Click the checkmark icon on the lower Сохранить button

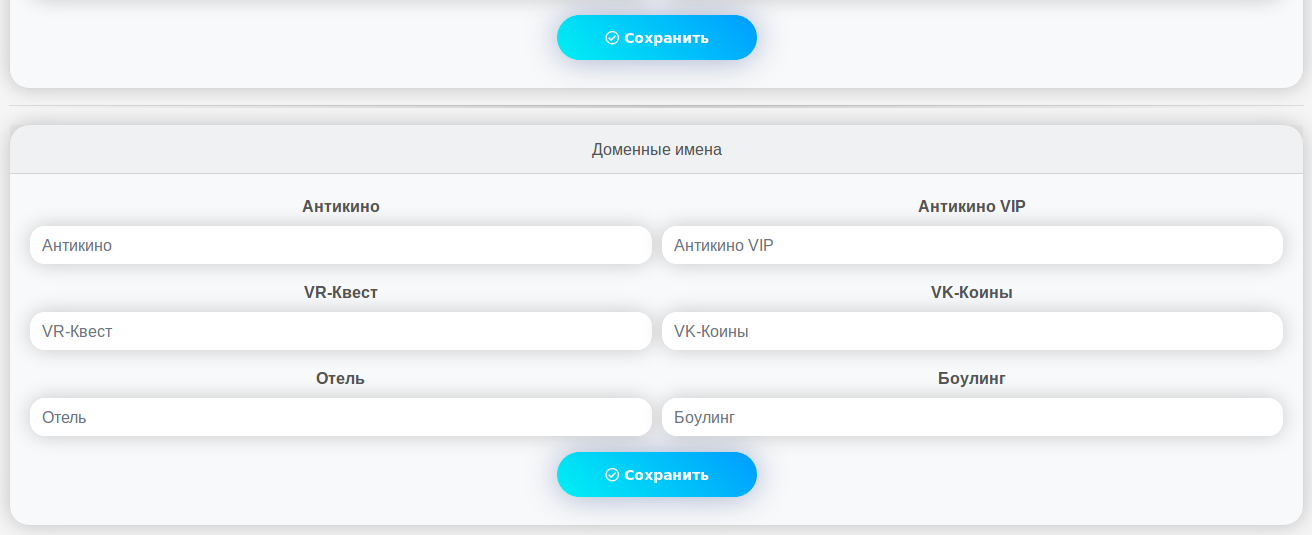pyautogui.click(x=612, y=475)
